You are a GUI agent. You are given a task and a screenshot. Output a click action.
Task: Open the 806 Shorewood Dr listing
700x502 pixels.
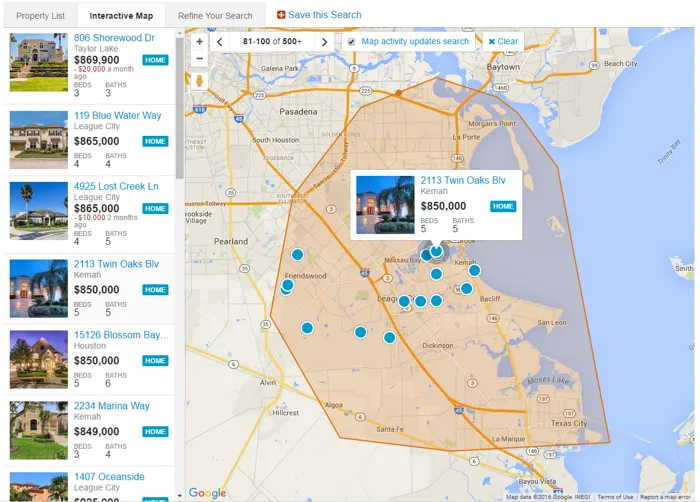point(114,38)
